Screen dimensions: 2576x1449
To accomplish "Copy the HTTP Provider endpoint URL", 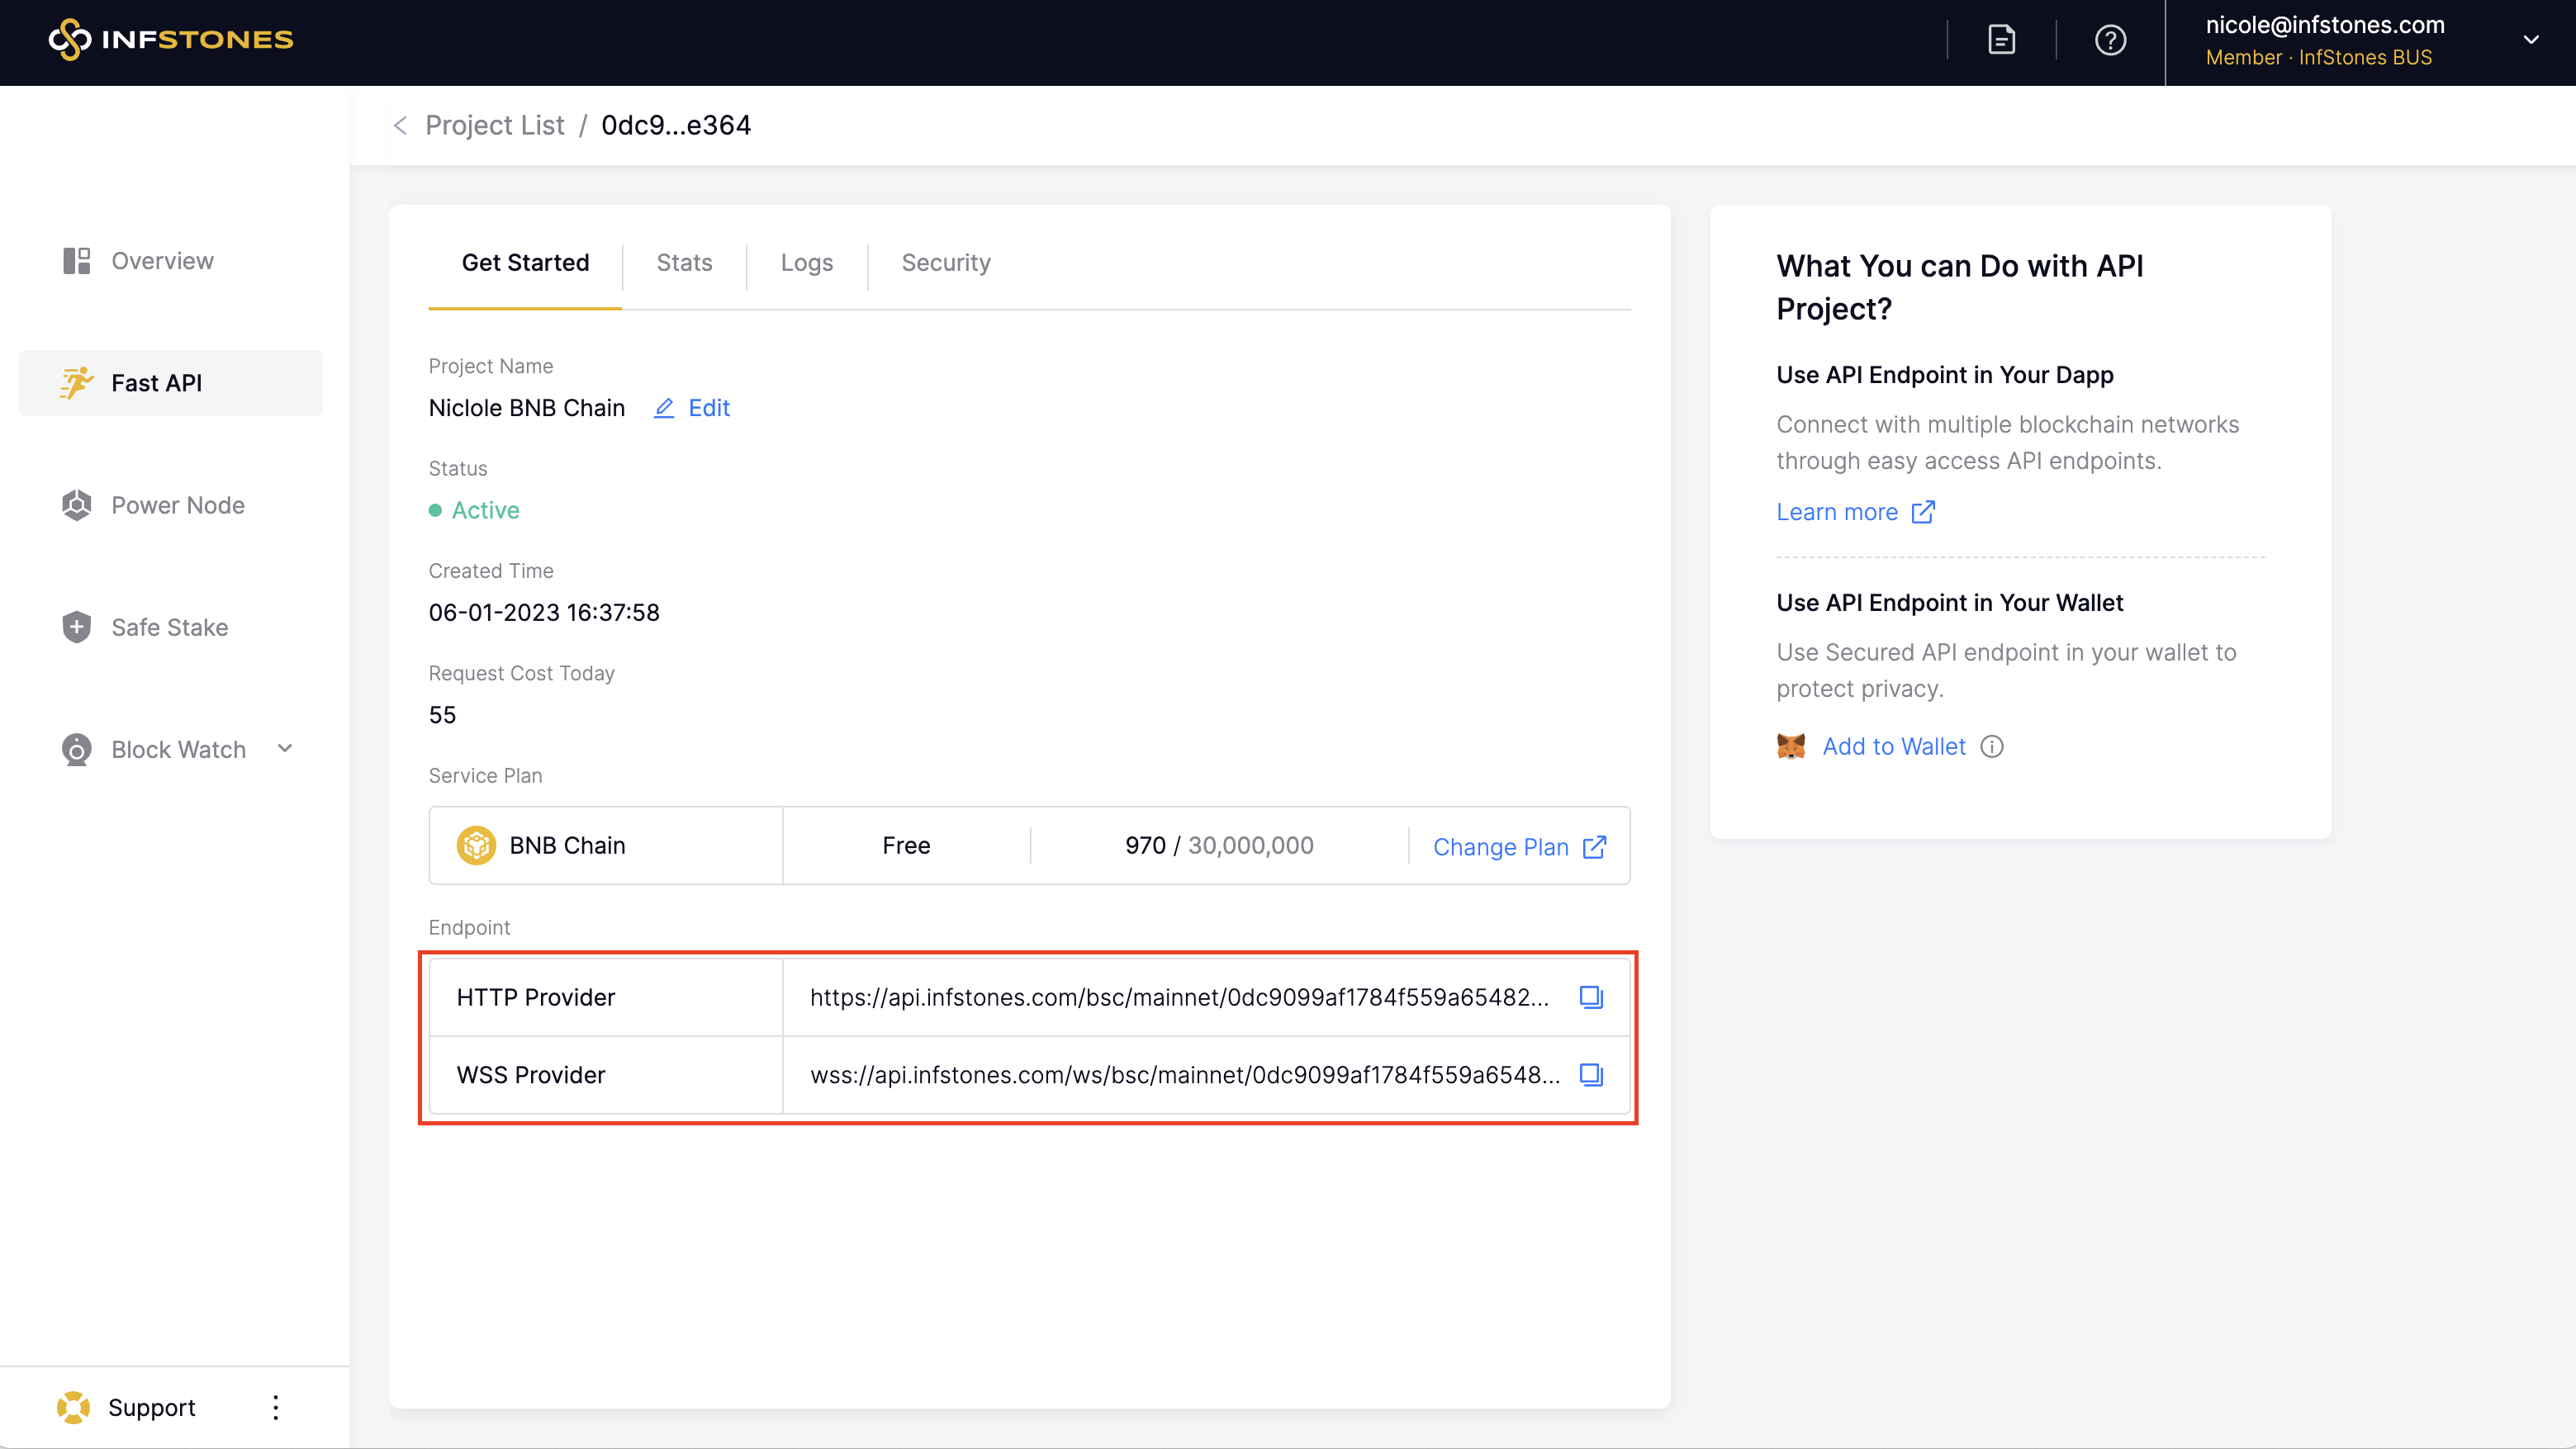I will coord(1590,997).
